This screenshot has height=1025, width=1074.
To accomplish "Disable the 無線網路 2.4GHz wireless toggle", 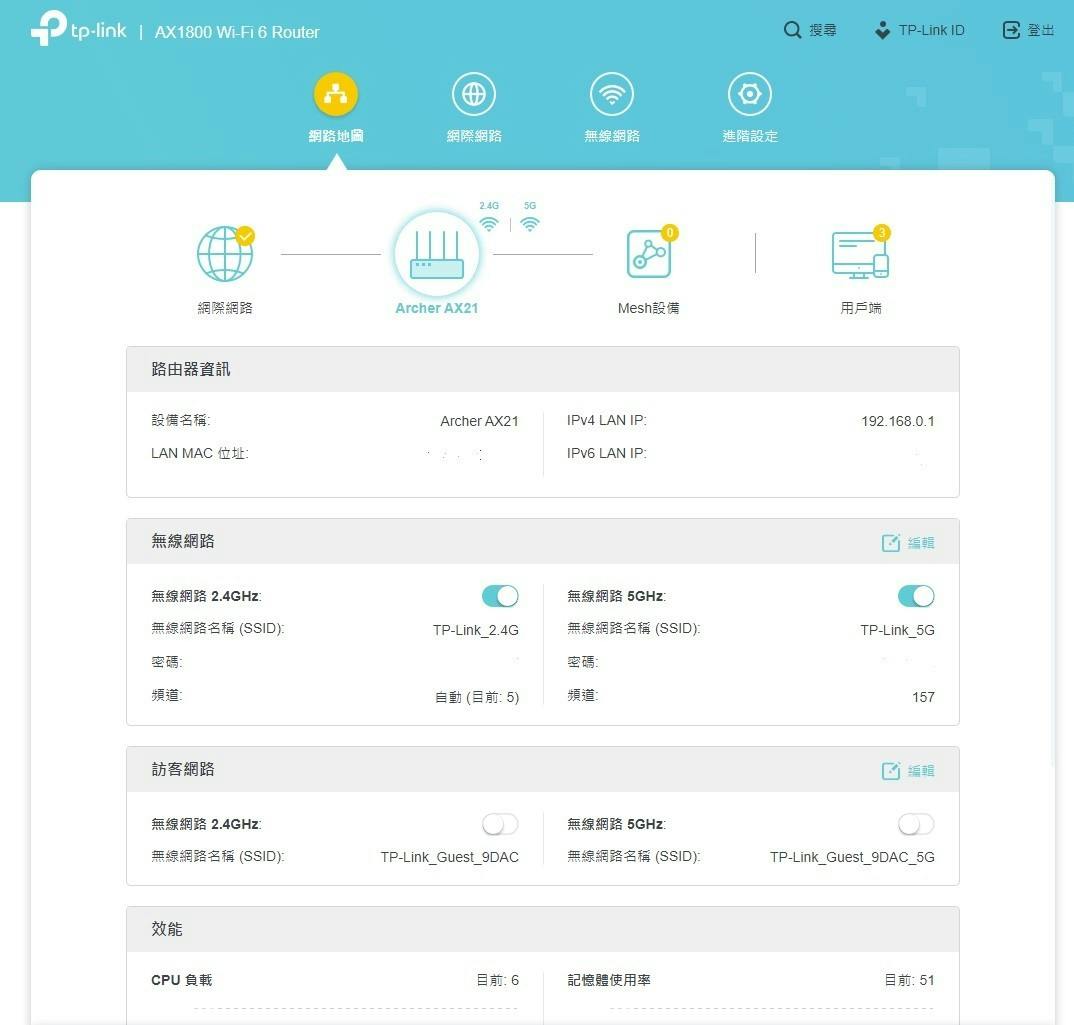I will (500, 596).
